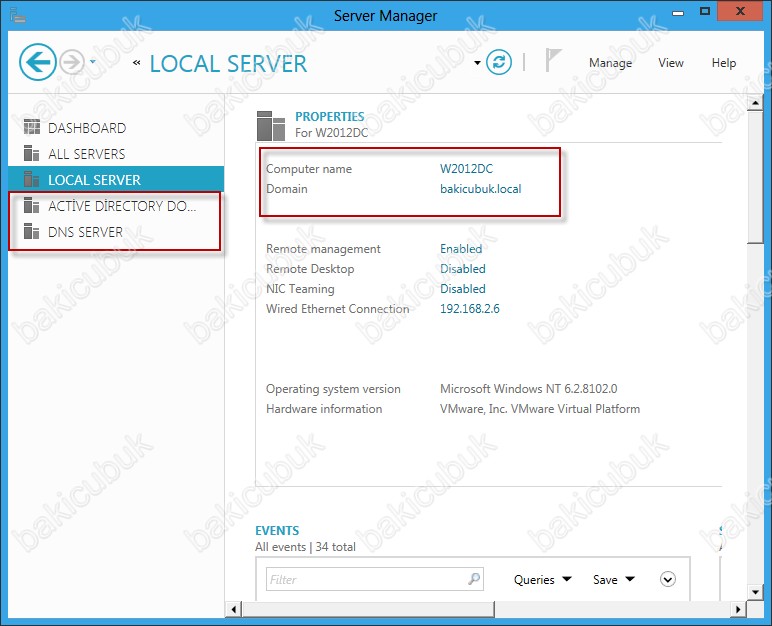Click the Local Server sidebar icon
The image size is (772, 626).
(x=32, y=179)
